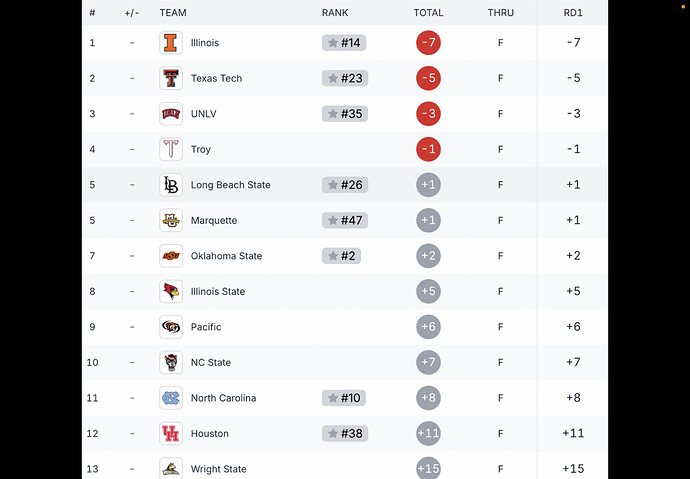Open the Pacific team name link

(x=206, y=327)
